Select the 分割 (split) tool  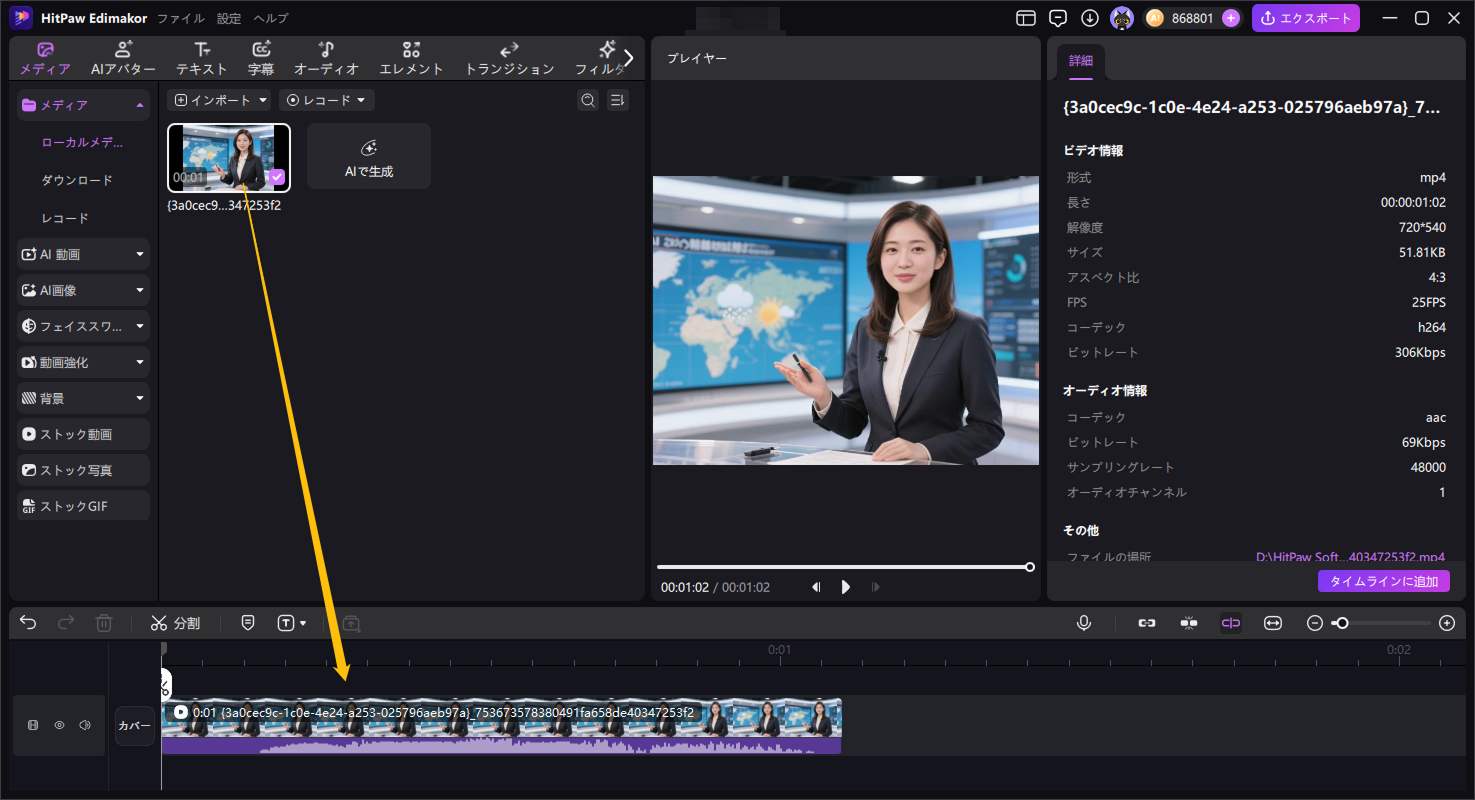coord(175,622)
